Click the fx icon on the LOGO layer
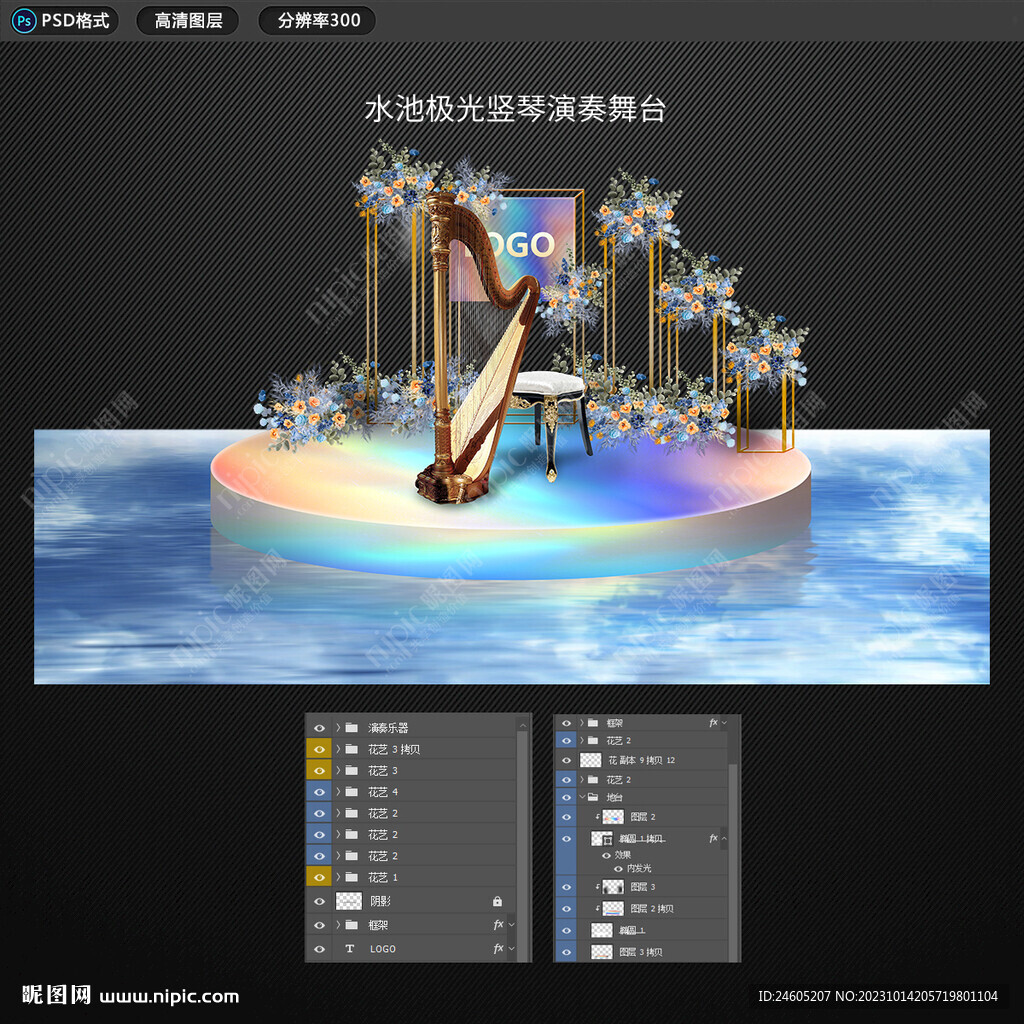 (498, 948)
